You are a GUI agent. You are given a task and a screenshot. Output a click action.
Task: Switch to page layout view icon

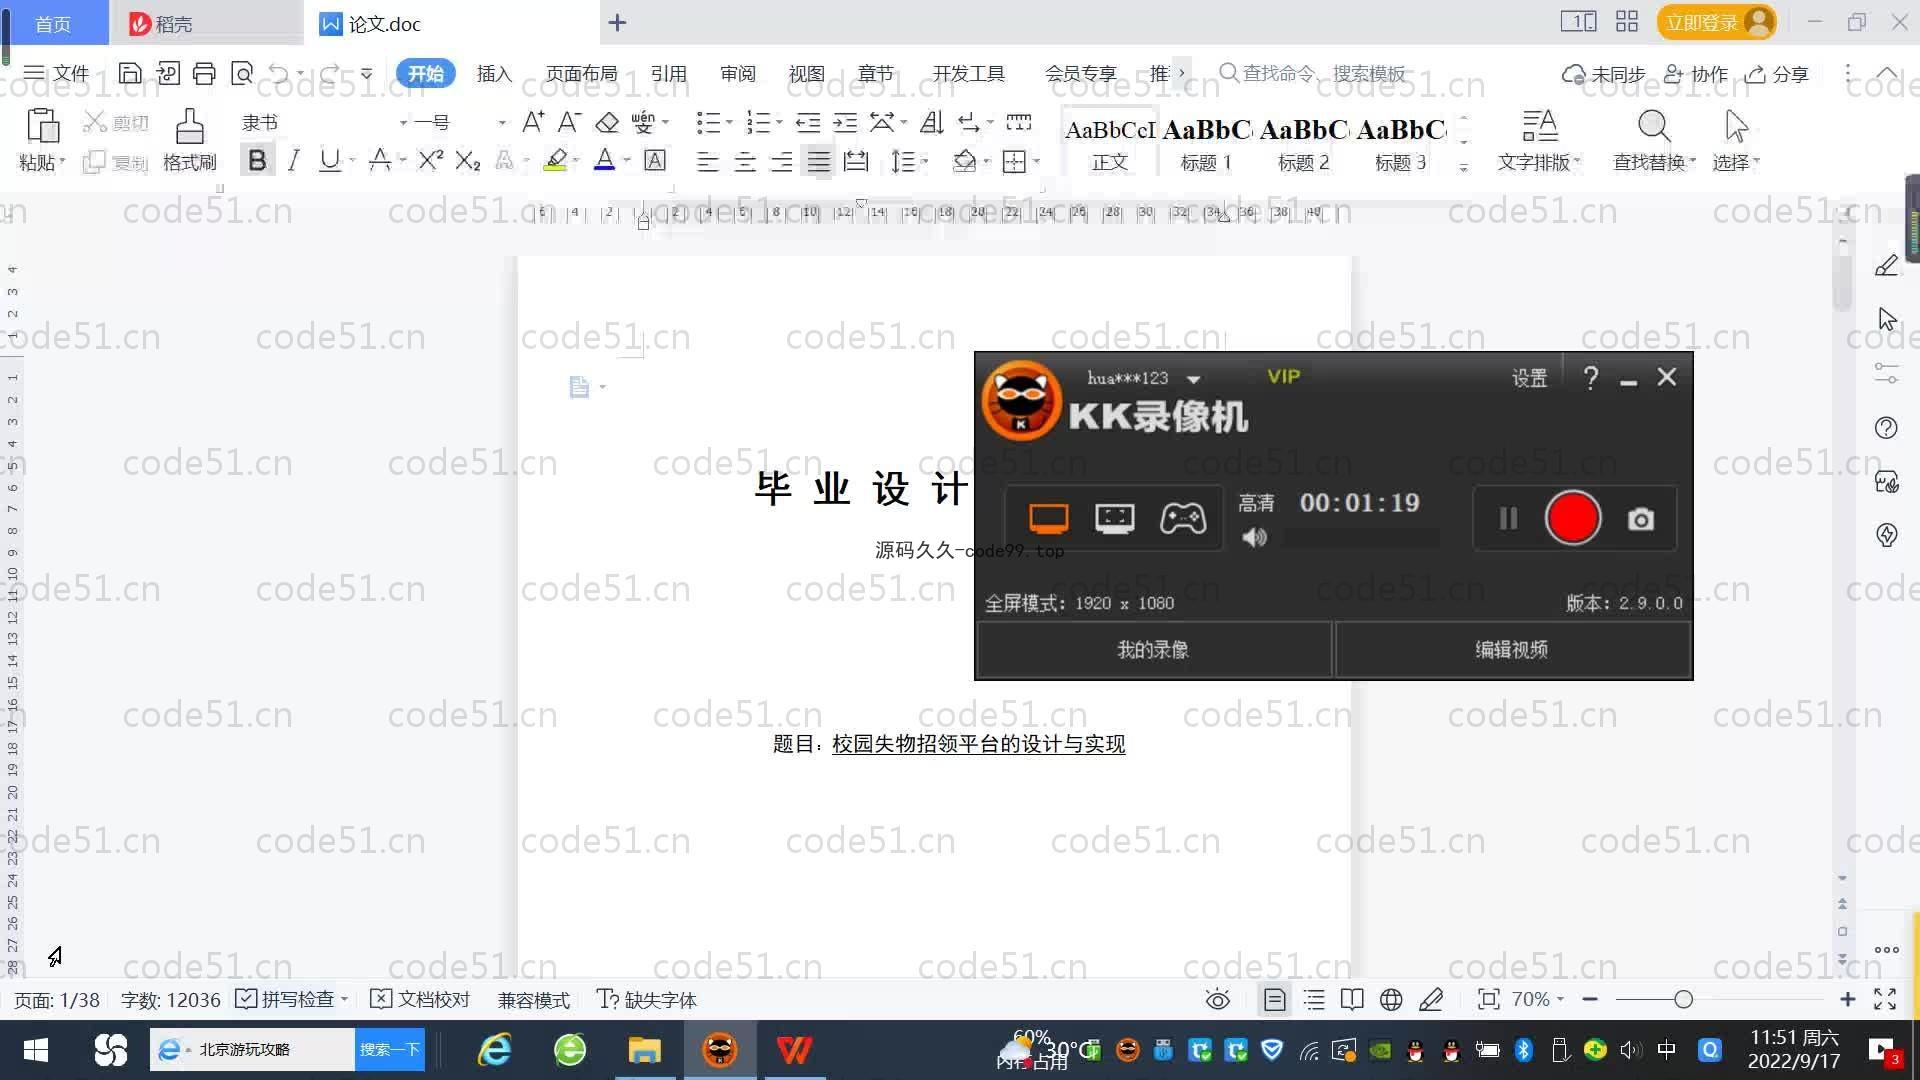point(1274,1000)
